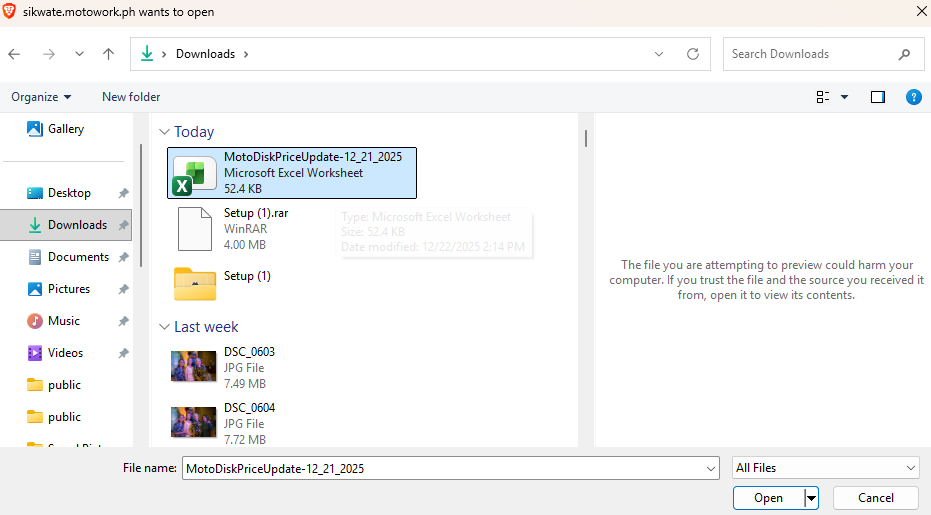Click the Search Downloads field
Image resolution: width=931 pixels, height=515 pixels.
pyautogui.click(x=810, y=54)
